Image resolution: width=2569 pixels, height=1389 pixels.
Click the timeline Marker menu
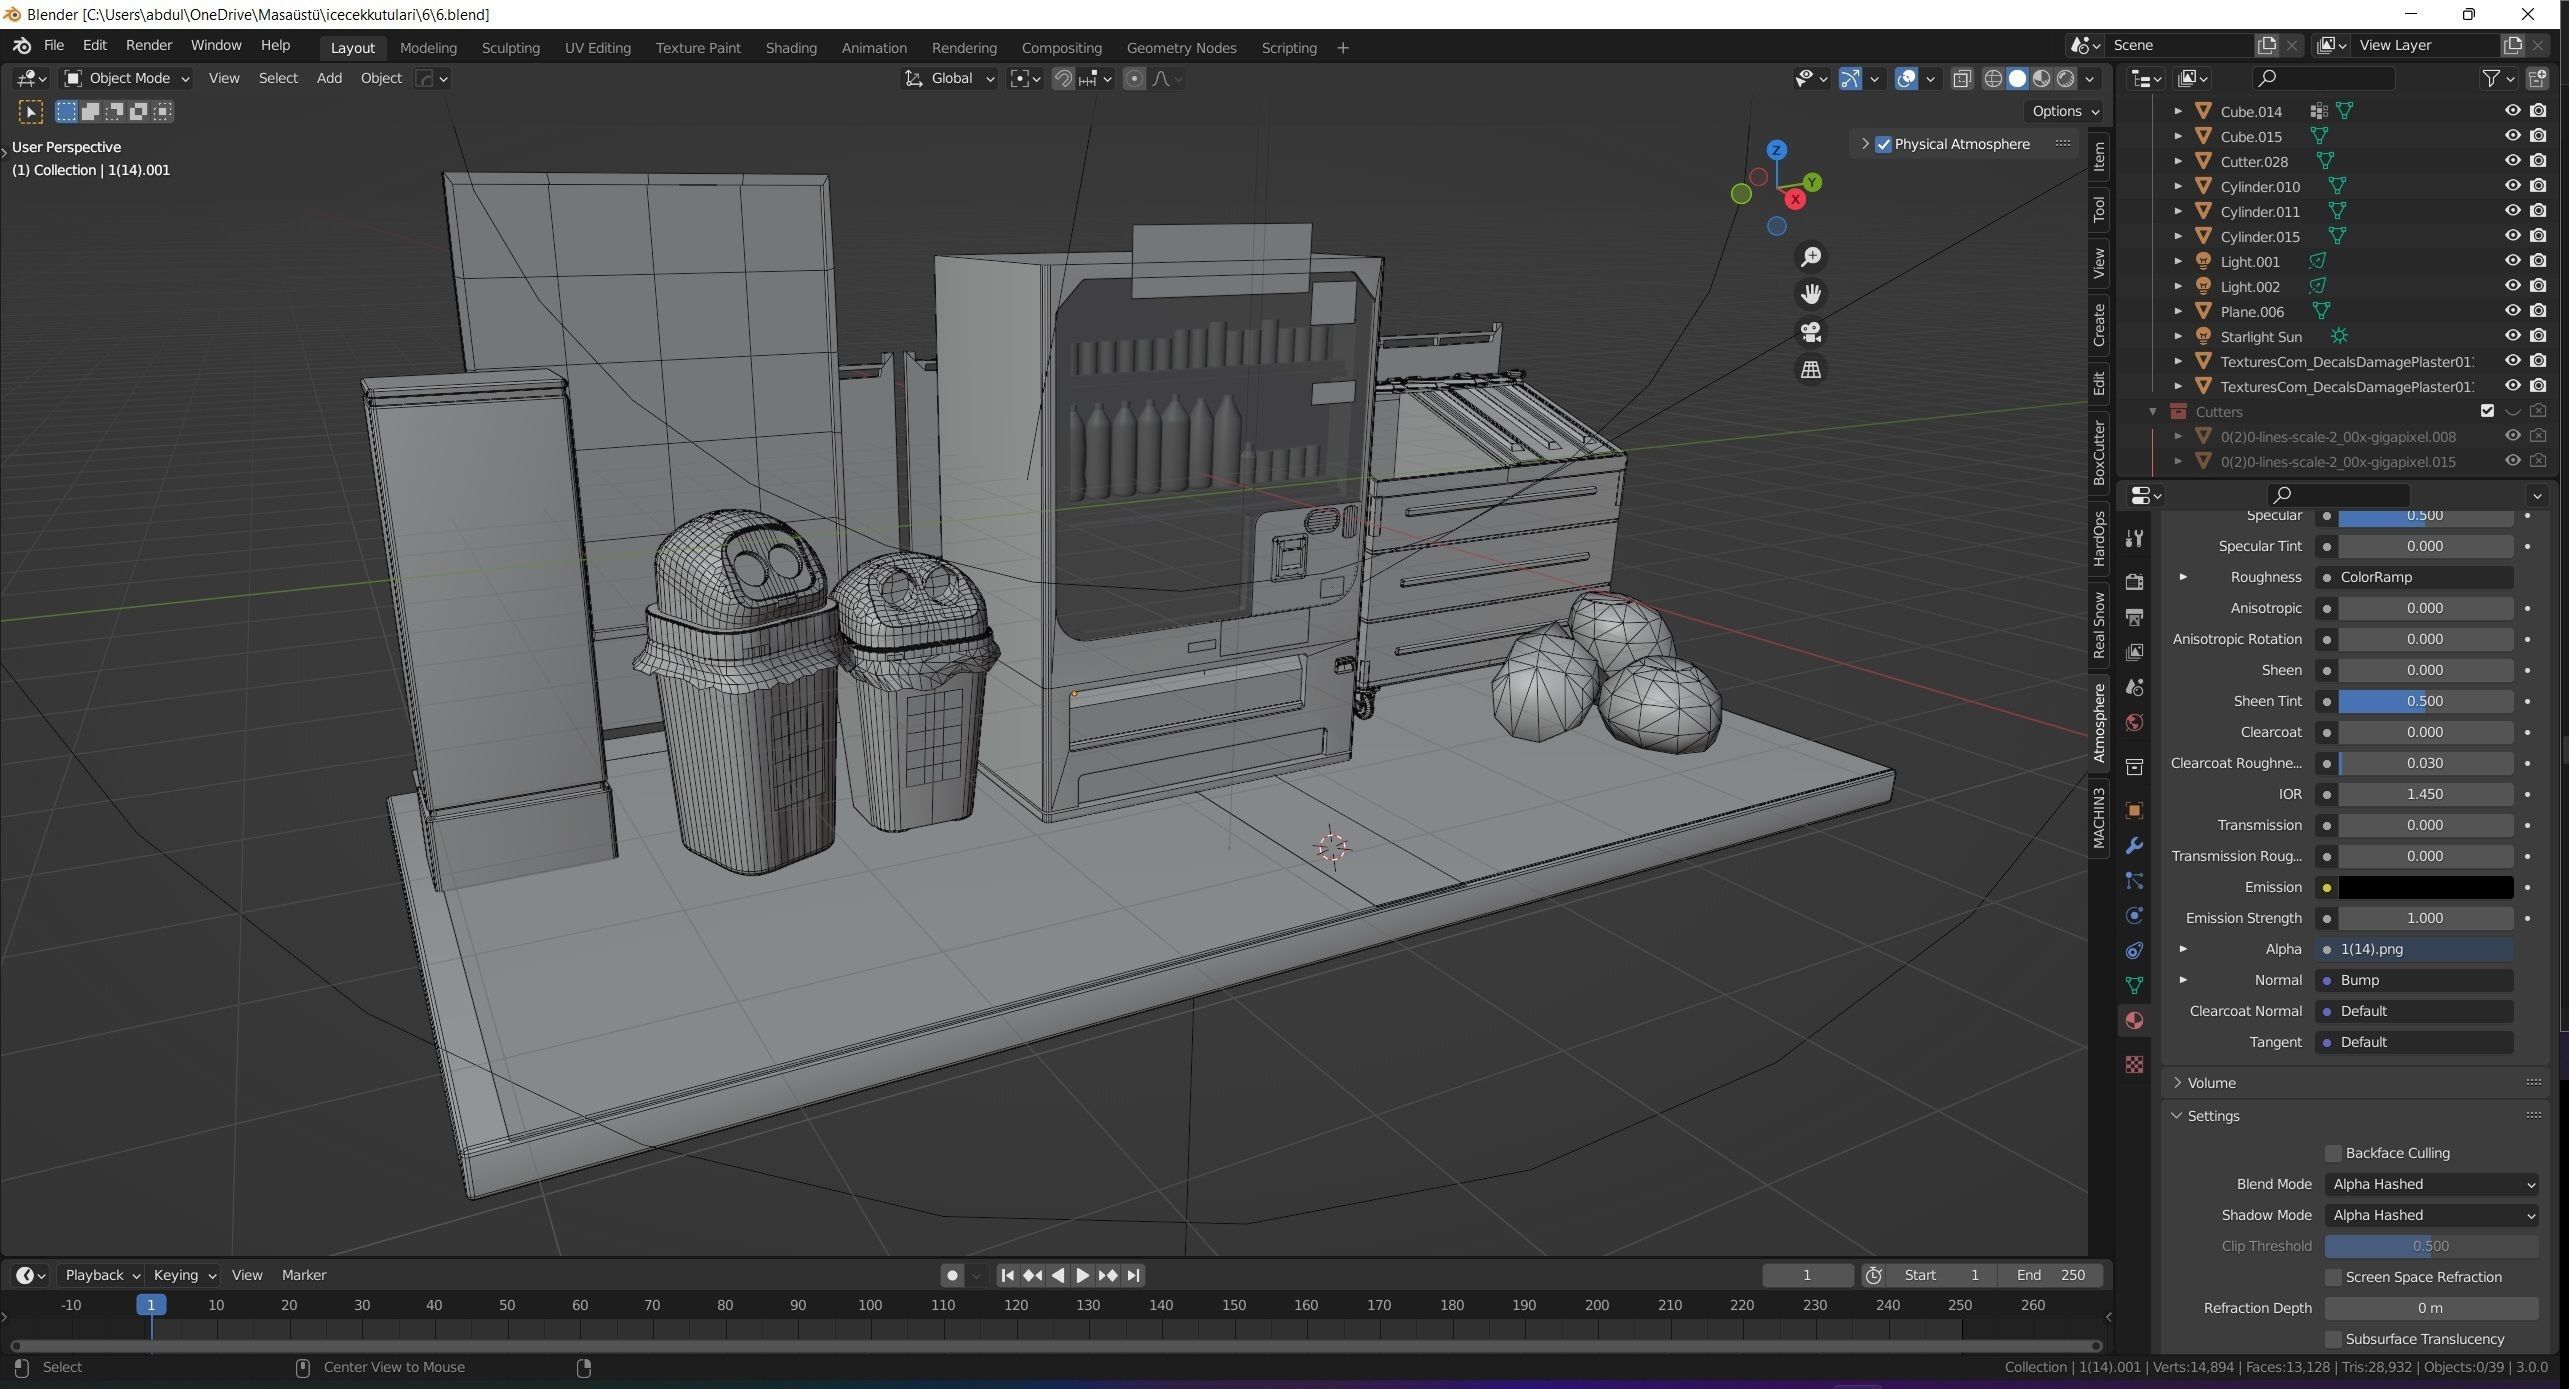[304, 1275]
